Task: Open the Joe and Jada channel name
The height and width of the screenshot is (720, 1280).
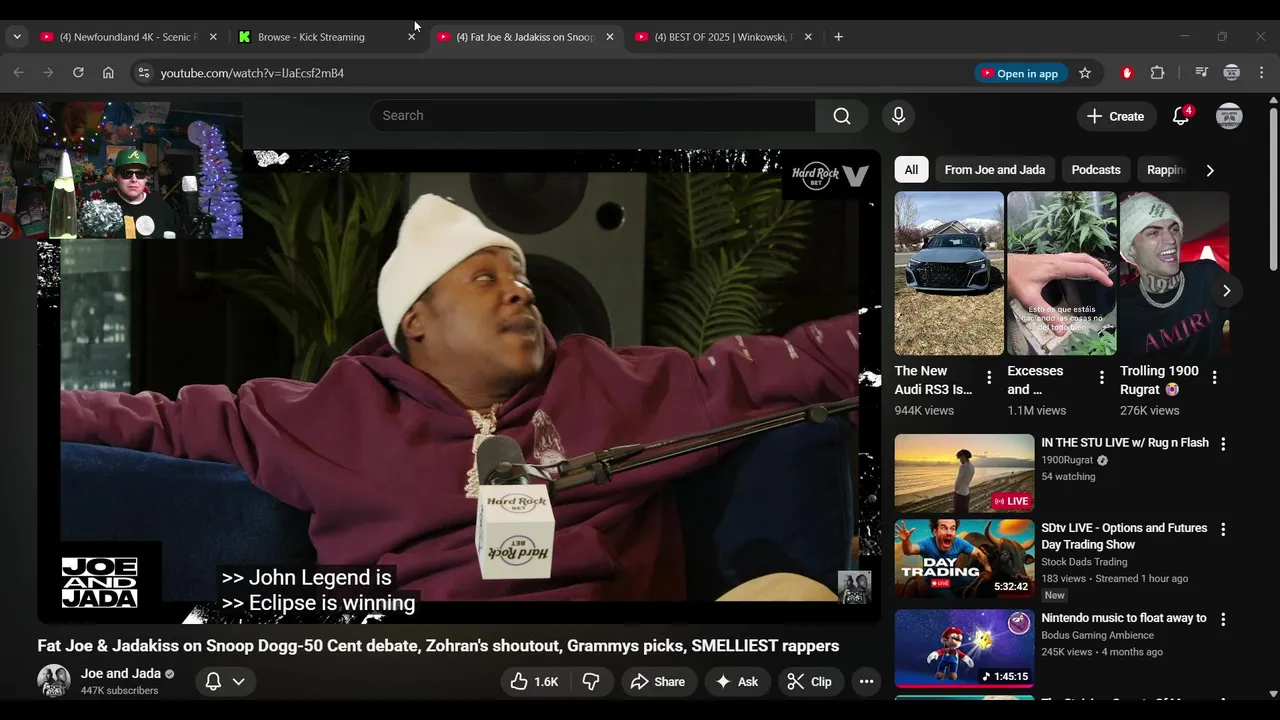Action: 121,674
